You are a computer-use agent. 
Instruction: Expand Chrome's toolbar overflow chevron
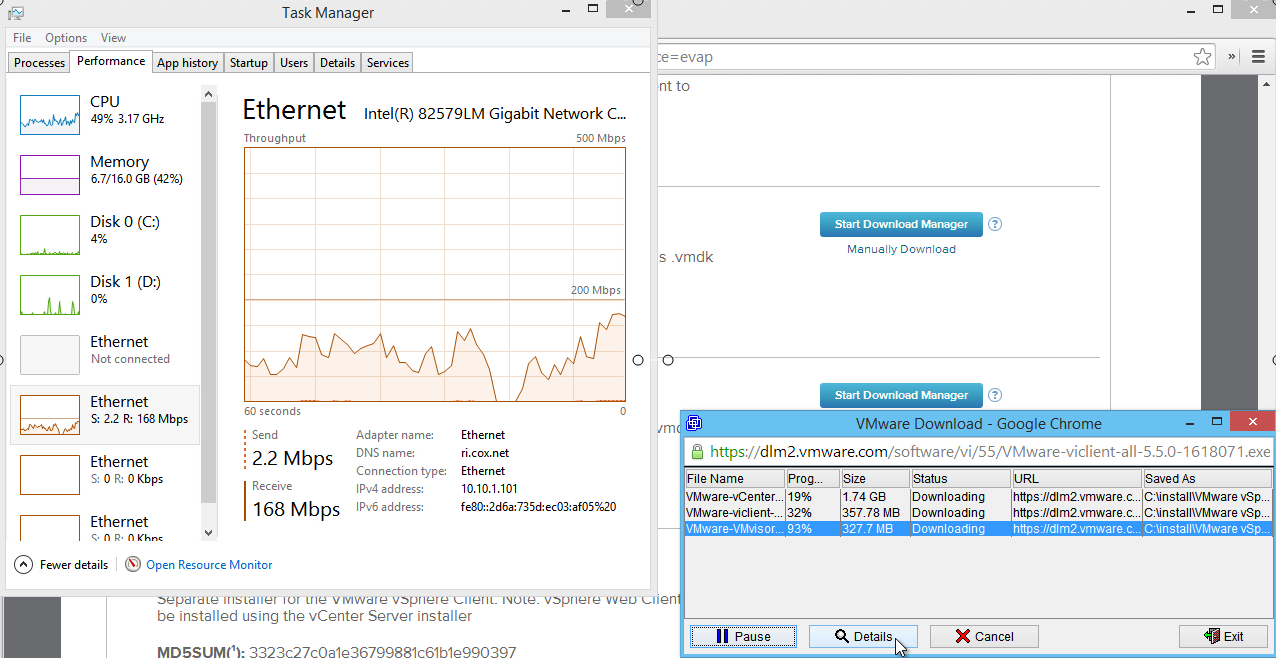pos(1231,57)
